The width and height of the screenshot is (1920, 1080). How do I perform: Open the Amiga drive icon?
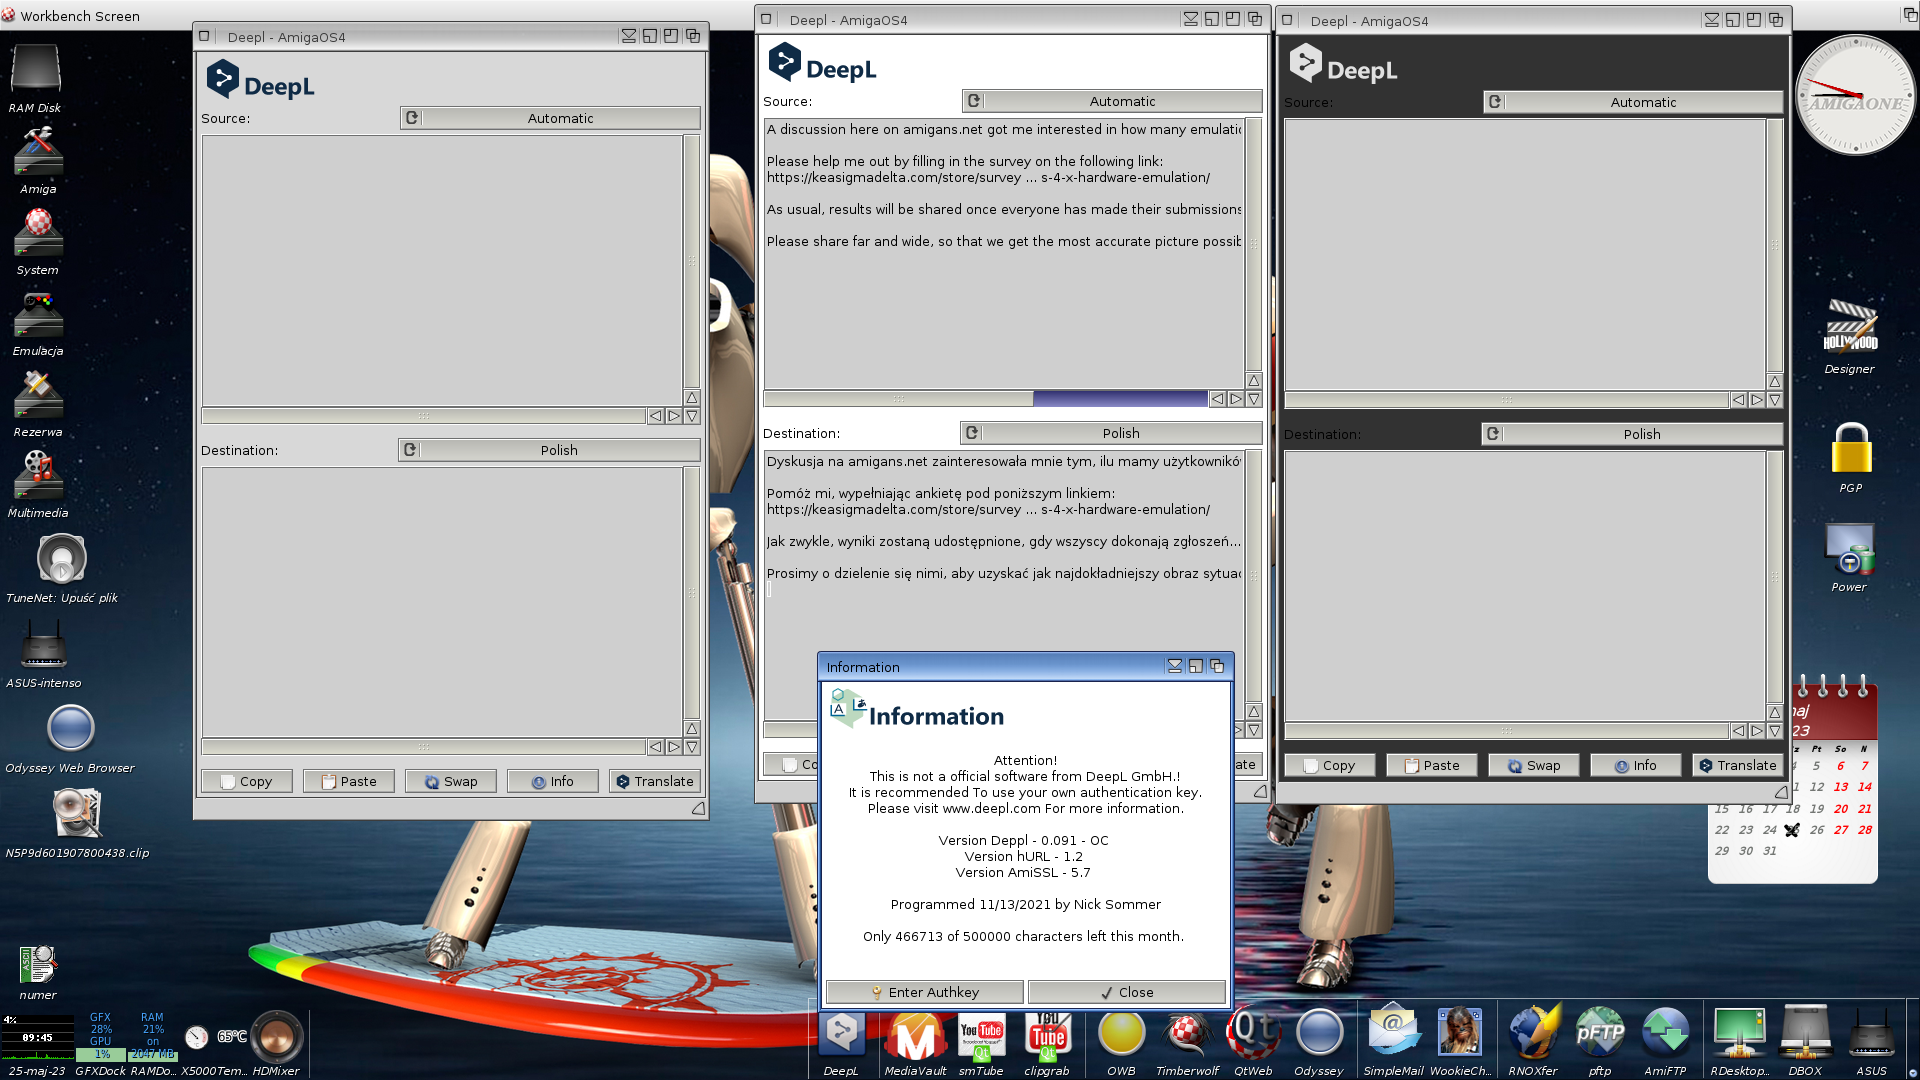click(x=38, y=151)
